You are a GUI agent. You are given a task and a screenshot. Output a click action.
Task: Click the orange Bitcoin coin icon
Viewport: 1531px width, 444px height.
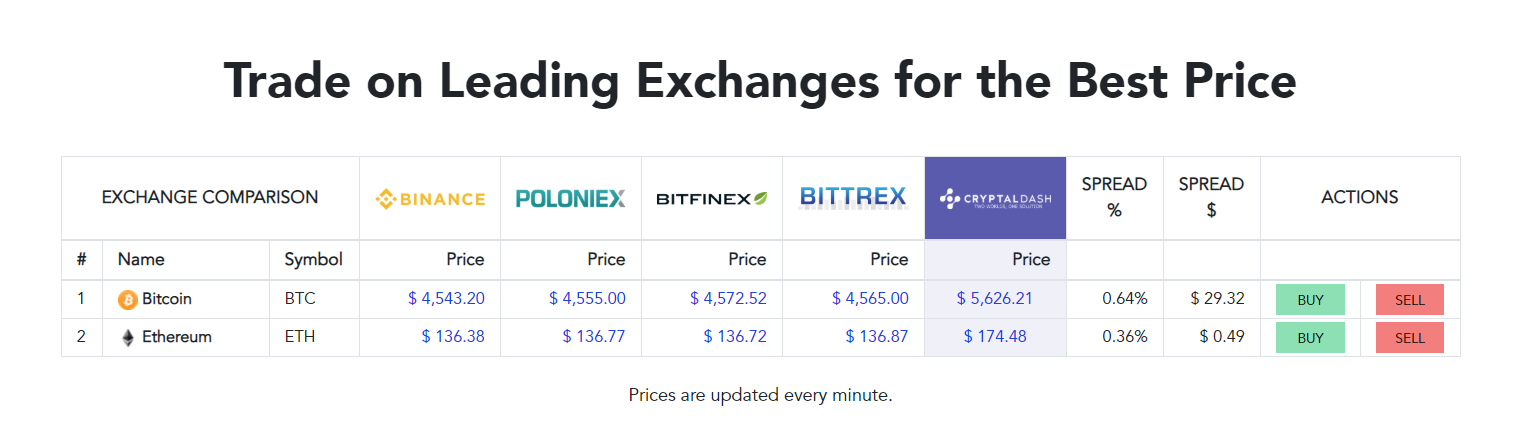point(128,299)
